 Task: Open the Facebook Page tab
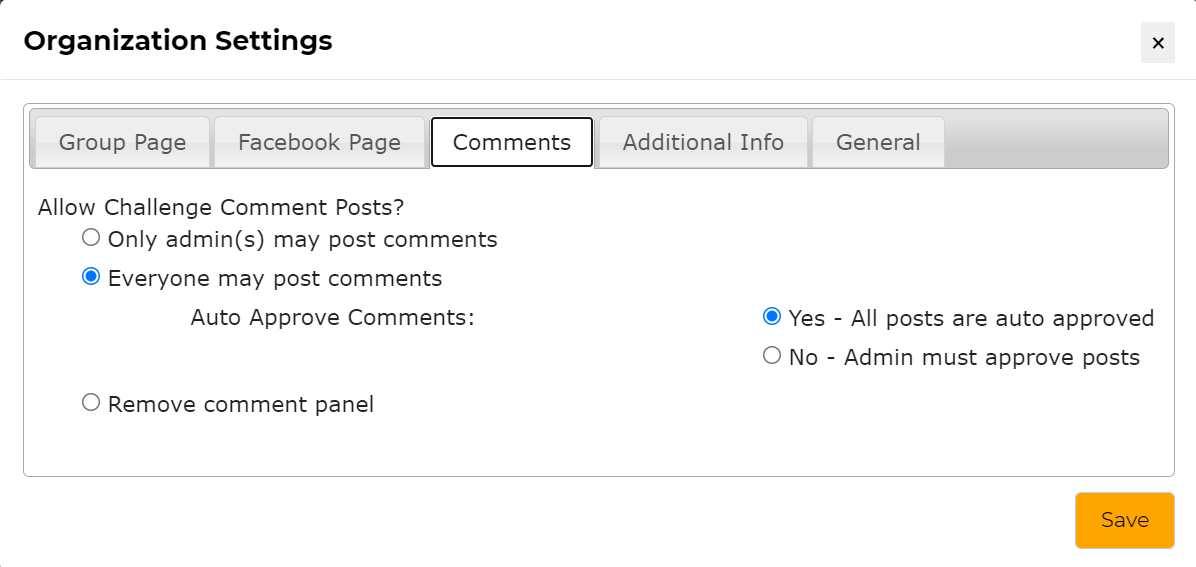pos(319,142)
